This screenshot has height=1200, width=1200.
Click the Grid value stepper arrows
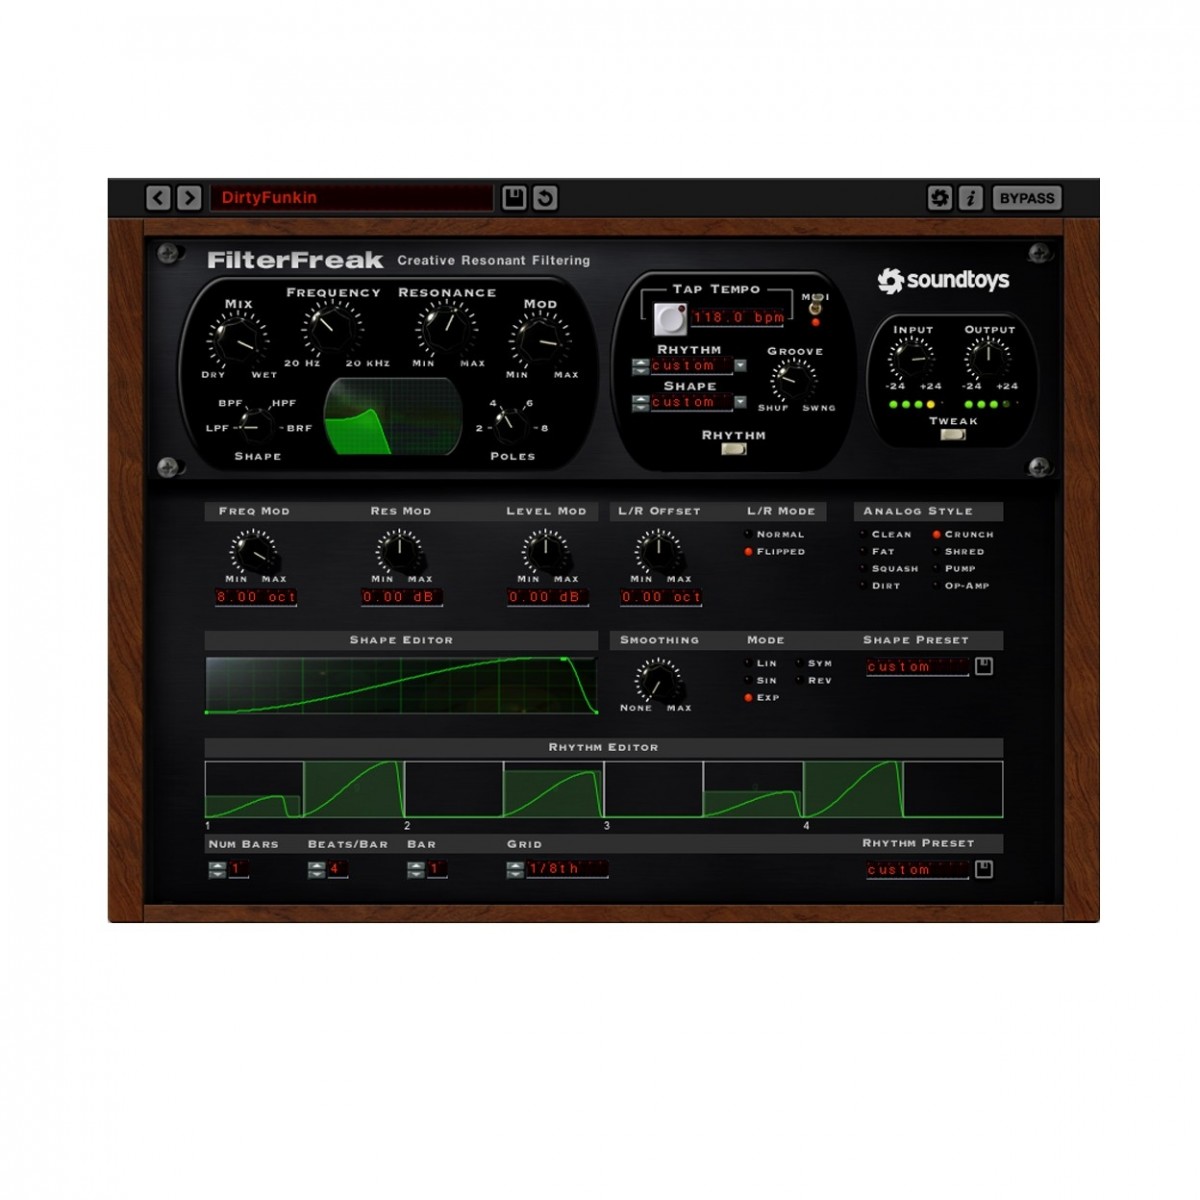(516, 870)
